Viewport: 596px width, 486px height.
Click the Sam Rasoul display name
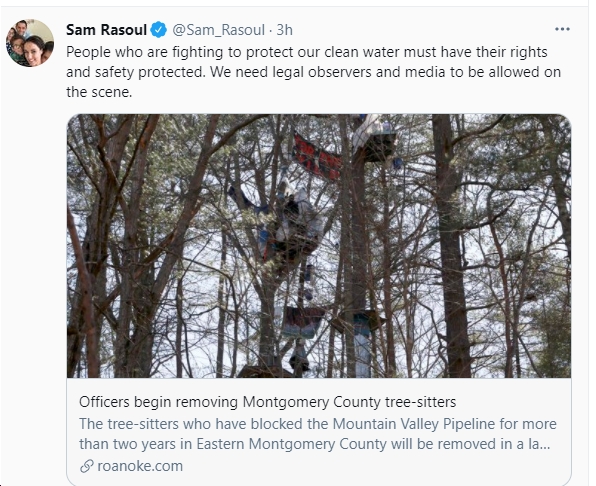click(x=106, y=30)
